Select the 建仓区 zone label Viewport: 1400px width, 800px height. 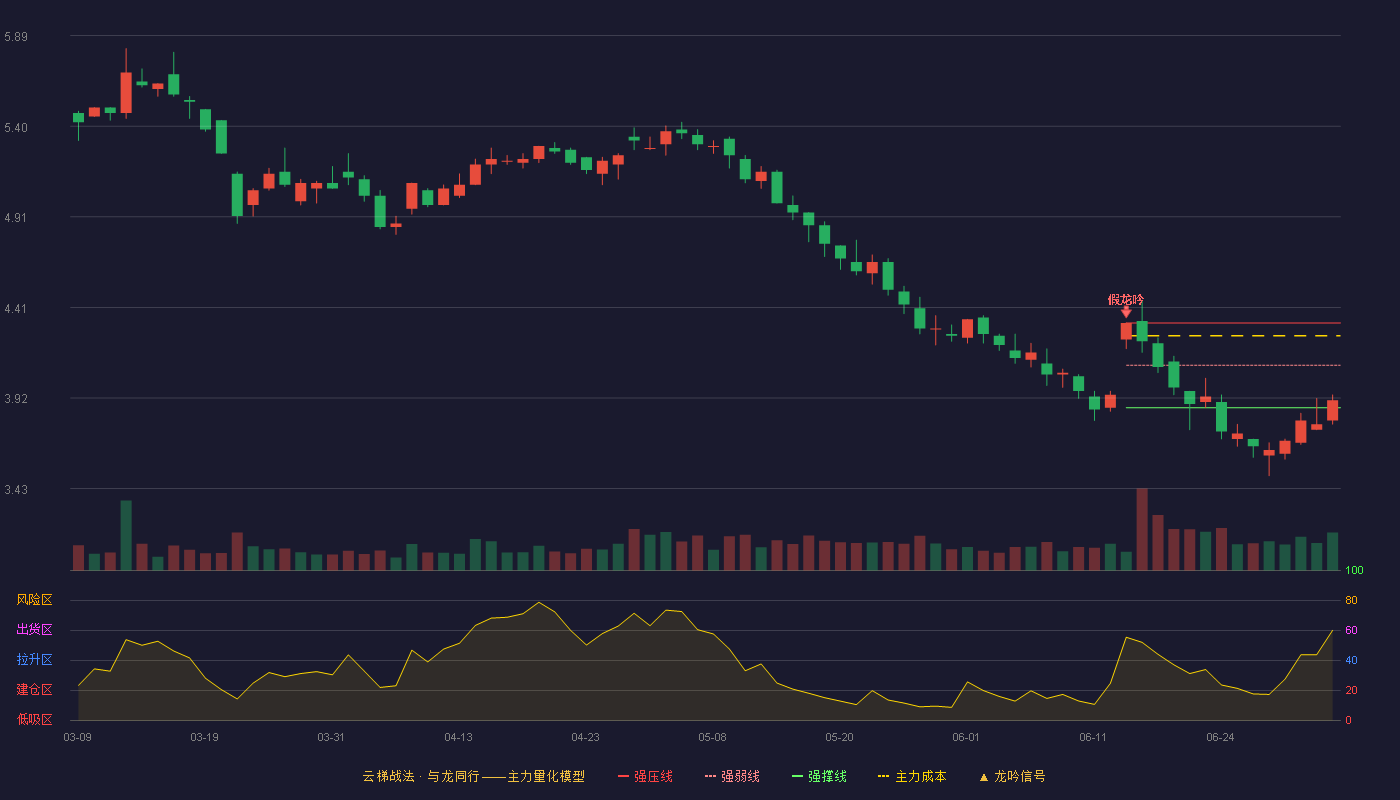coord(34,690)
